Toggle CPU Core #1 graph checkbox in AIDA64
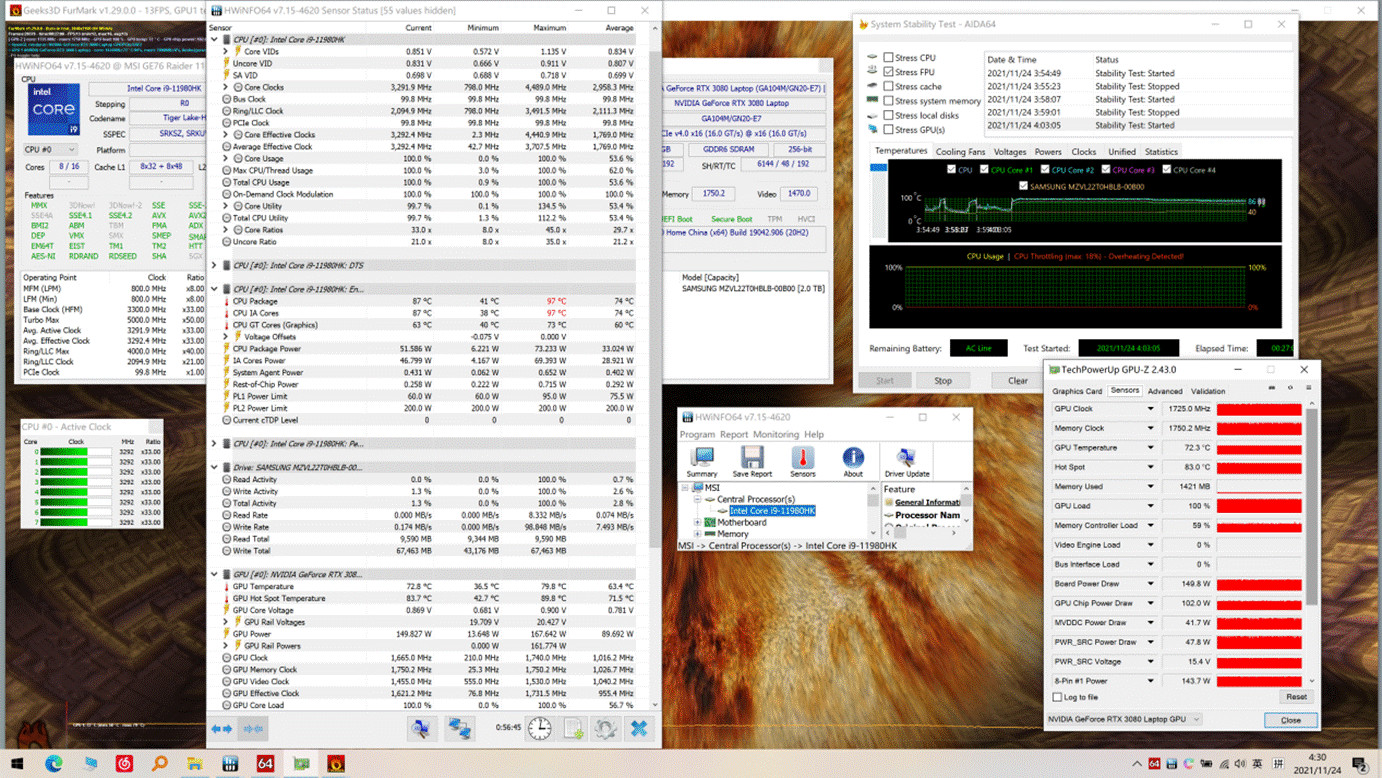The image size is (1382, 778). [x=984, y=170]
